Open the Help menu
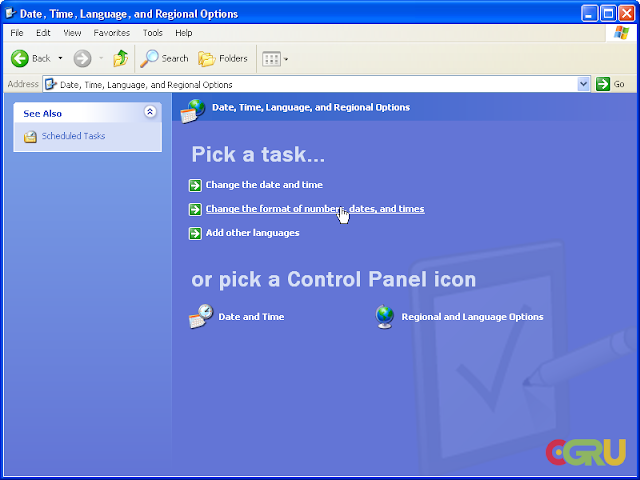 pyautogui.click(x=184, y=33)
